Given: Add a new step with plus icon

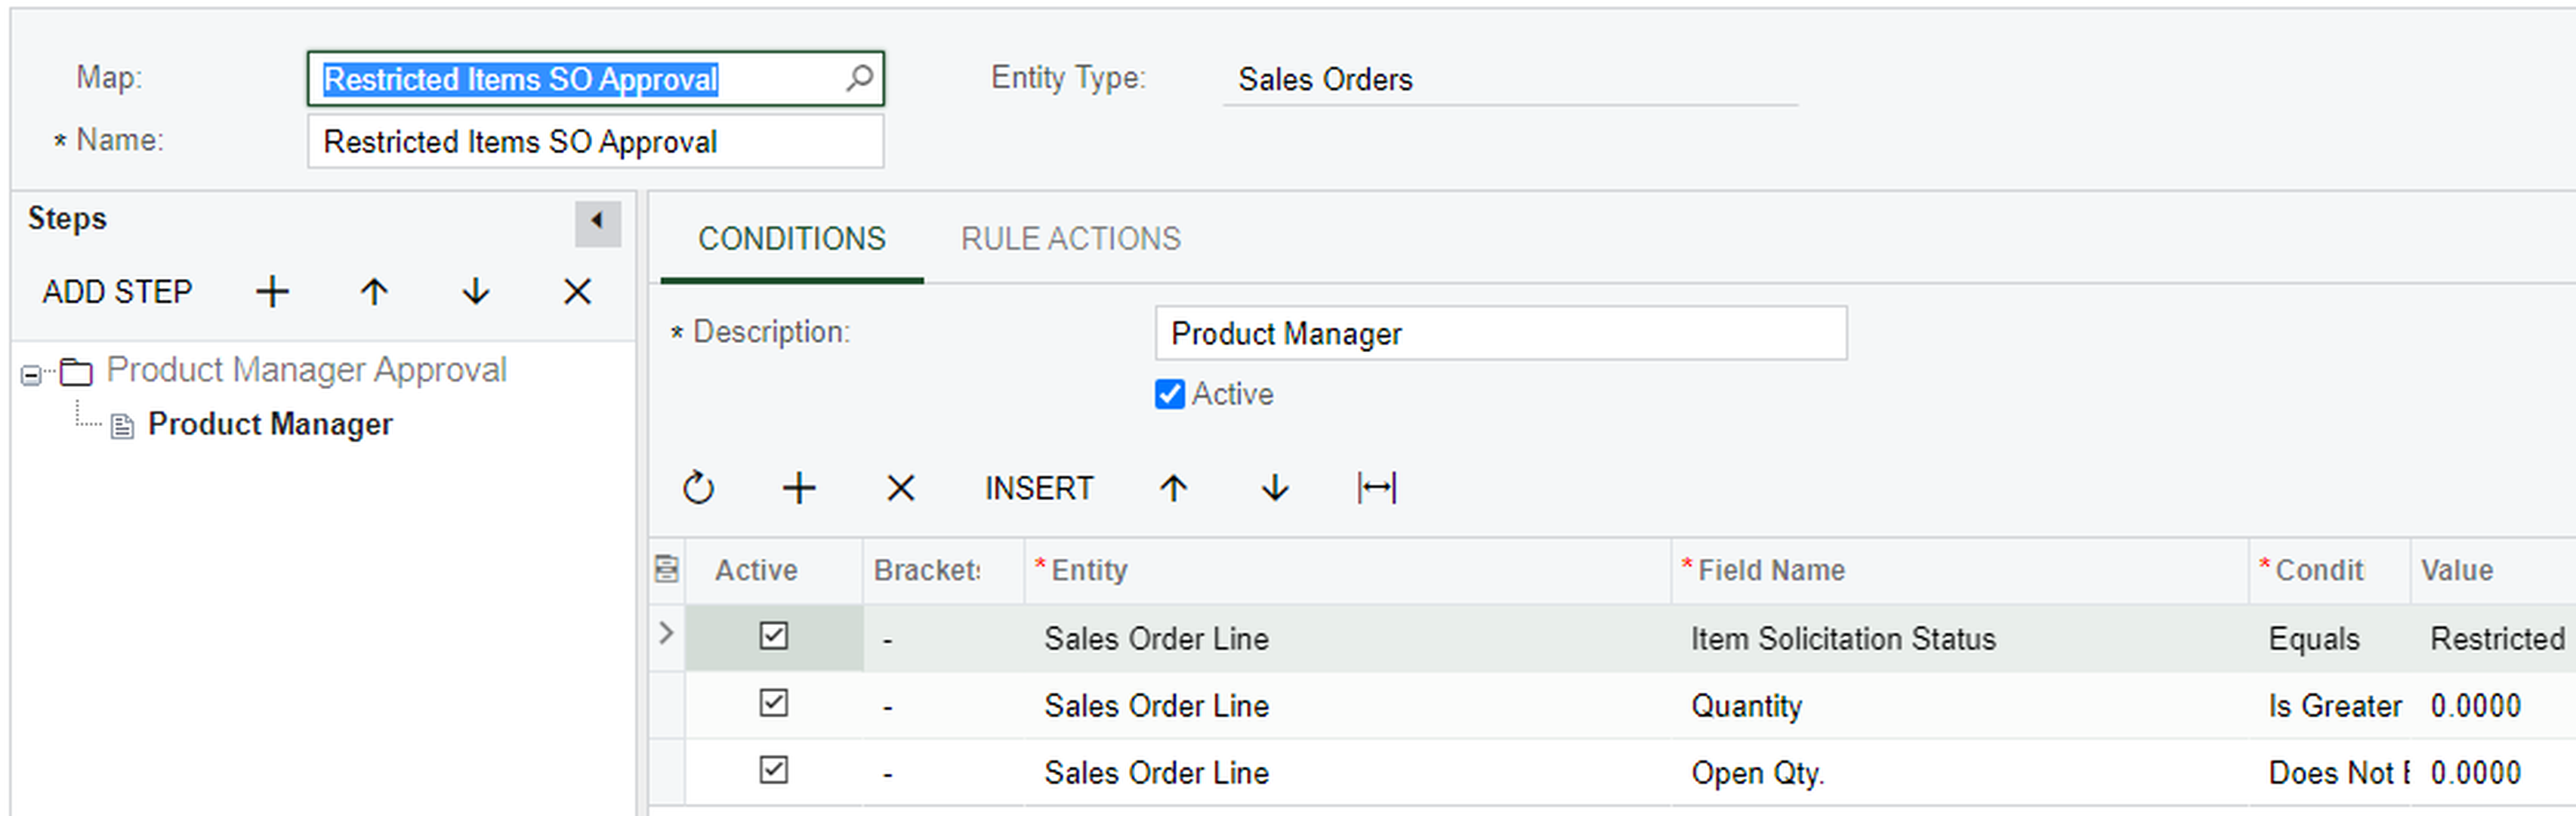Looking at the screenshot, I should pos(272,292).
